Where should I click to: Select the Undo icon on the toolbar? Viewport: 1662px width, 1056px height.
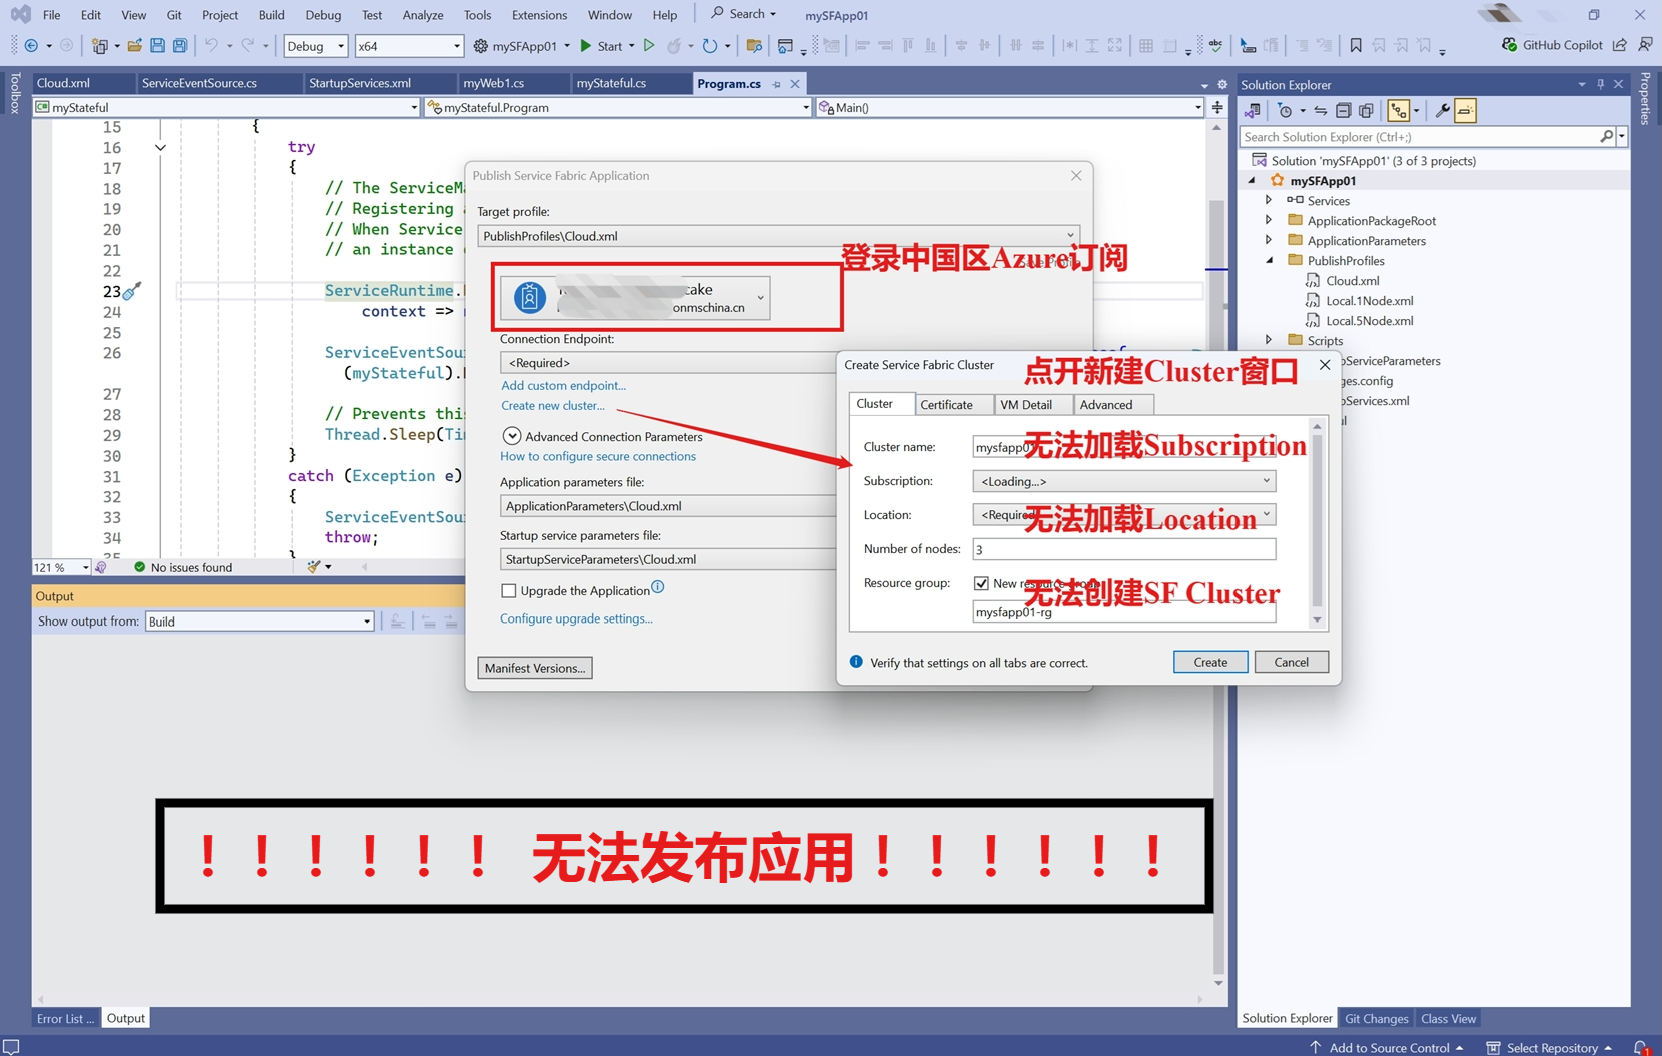(211, 45)
